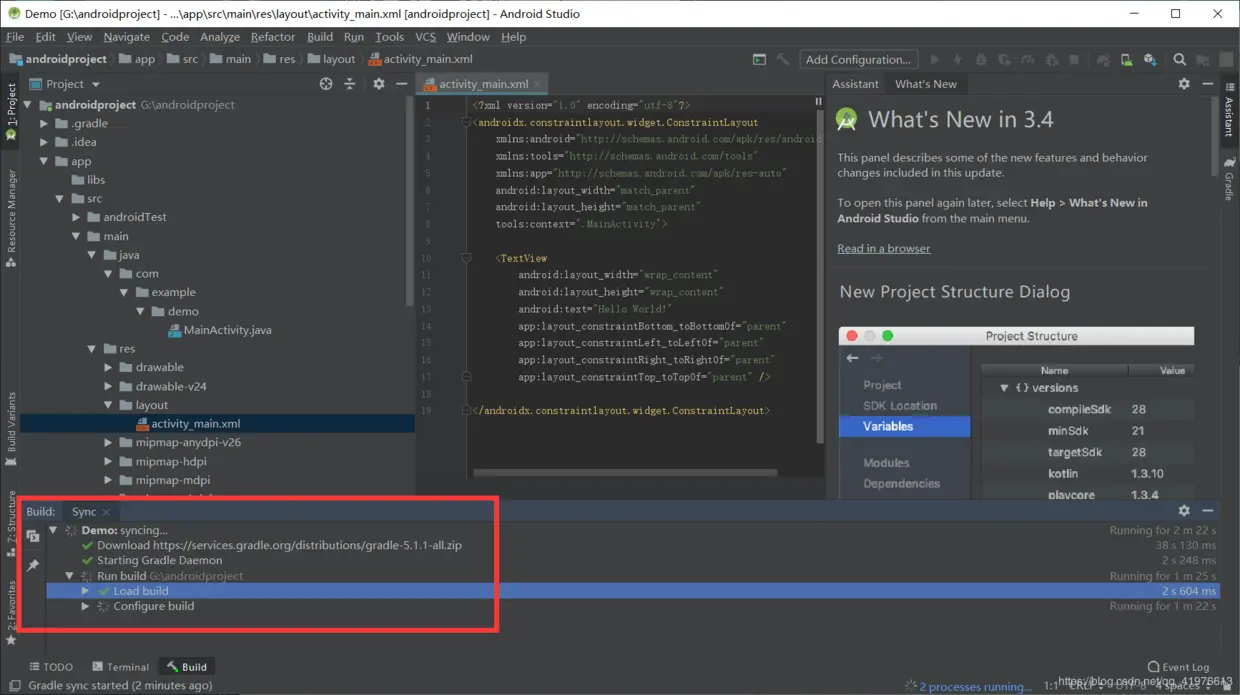
Task: Click the Debug bug icon in toolbar
Action: tap(980, 60)
